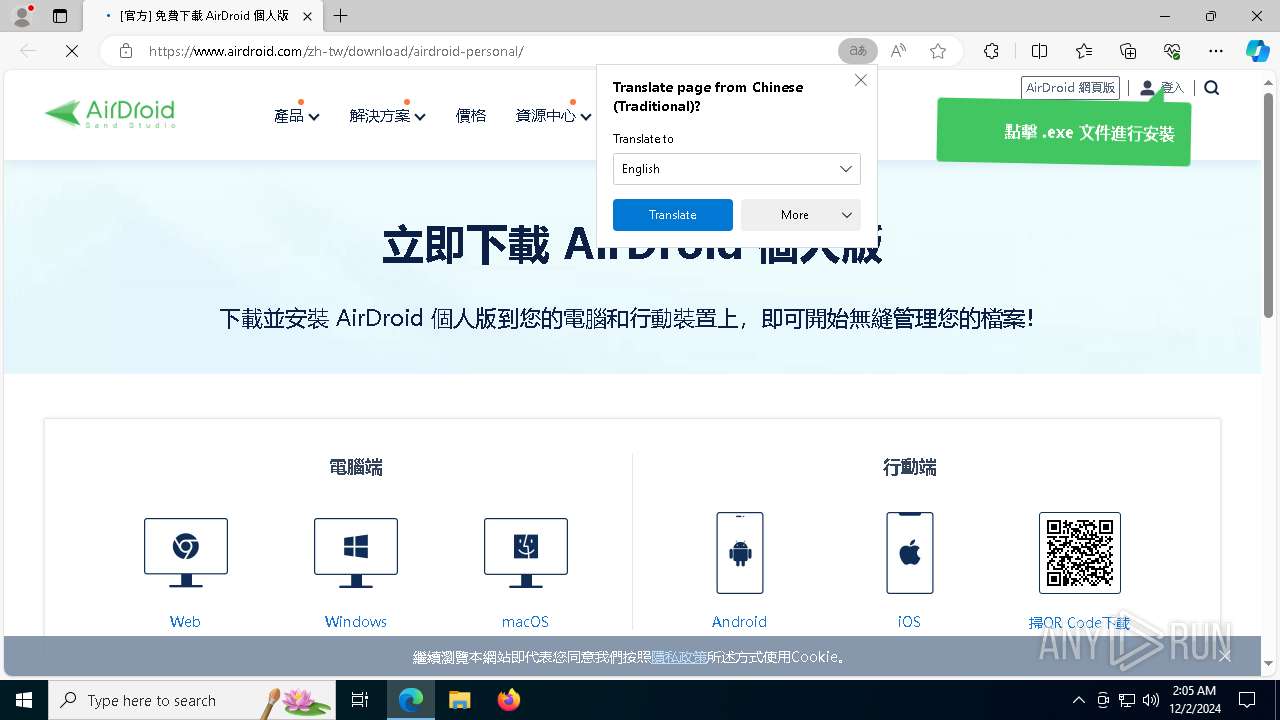The height and width of the screenshot is (720, 1280).
Task: Open the Translate to English dropdown
Action: [x=737, y=169]
